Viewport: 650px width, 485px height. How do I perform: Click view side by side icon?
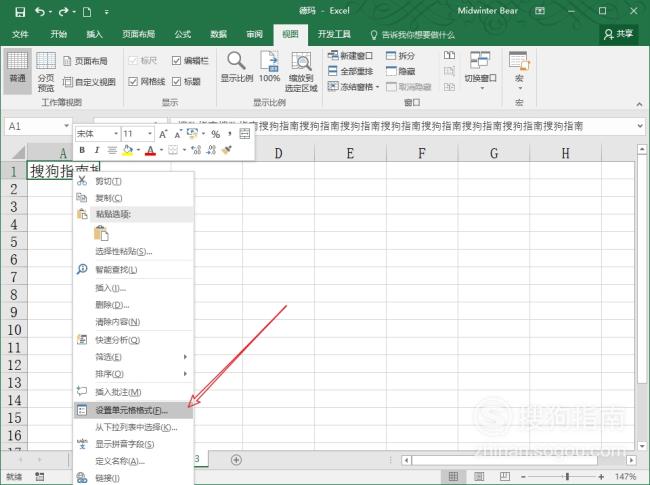coord(449,55)
